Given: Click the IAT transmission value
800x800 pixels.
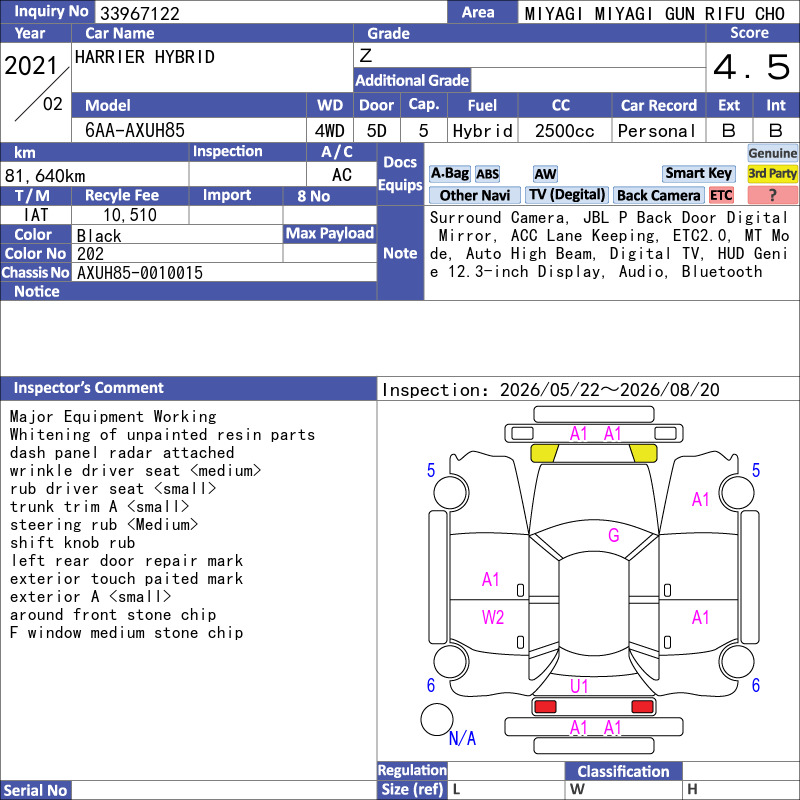Looking at the screenshot, I should pos(36,215).
